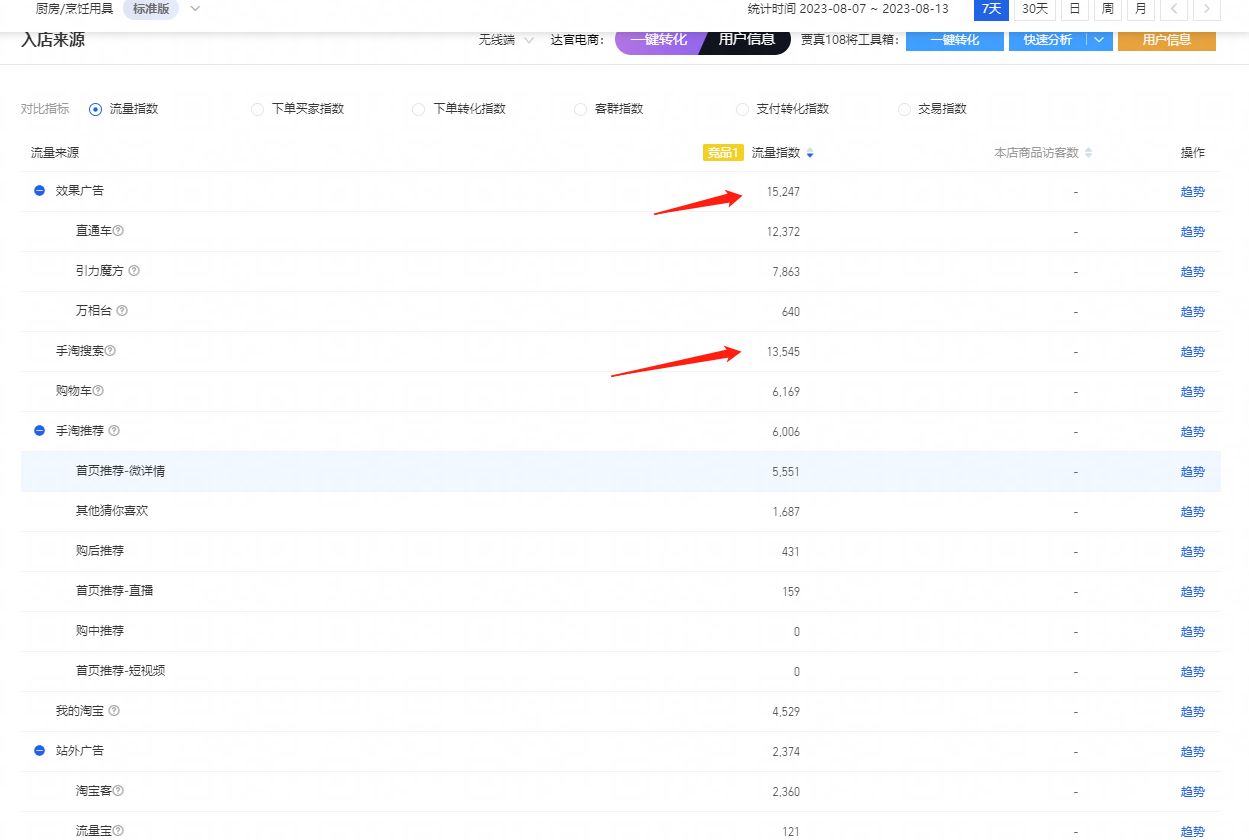Switch to 周 statistics period
The image size is (1249, 840).
click(x=1107, y=9)
